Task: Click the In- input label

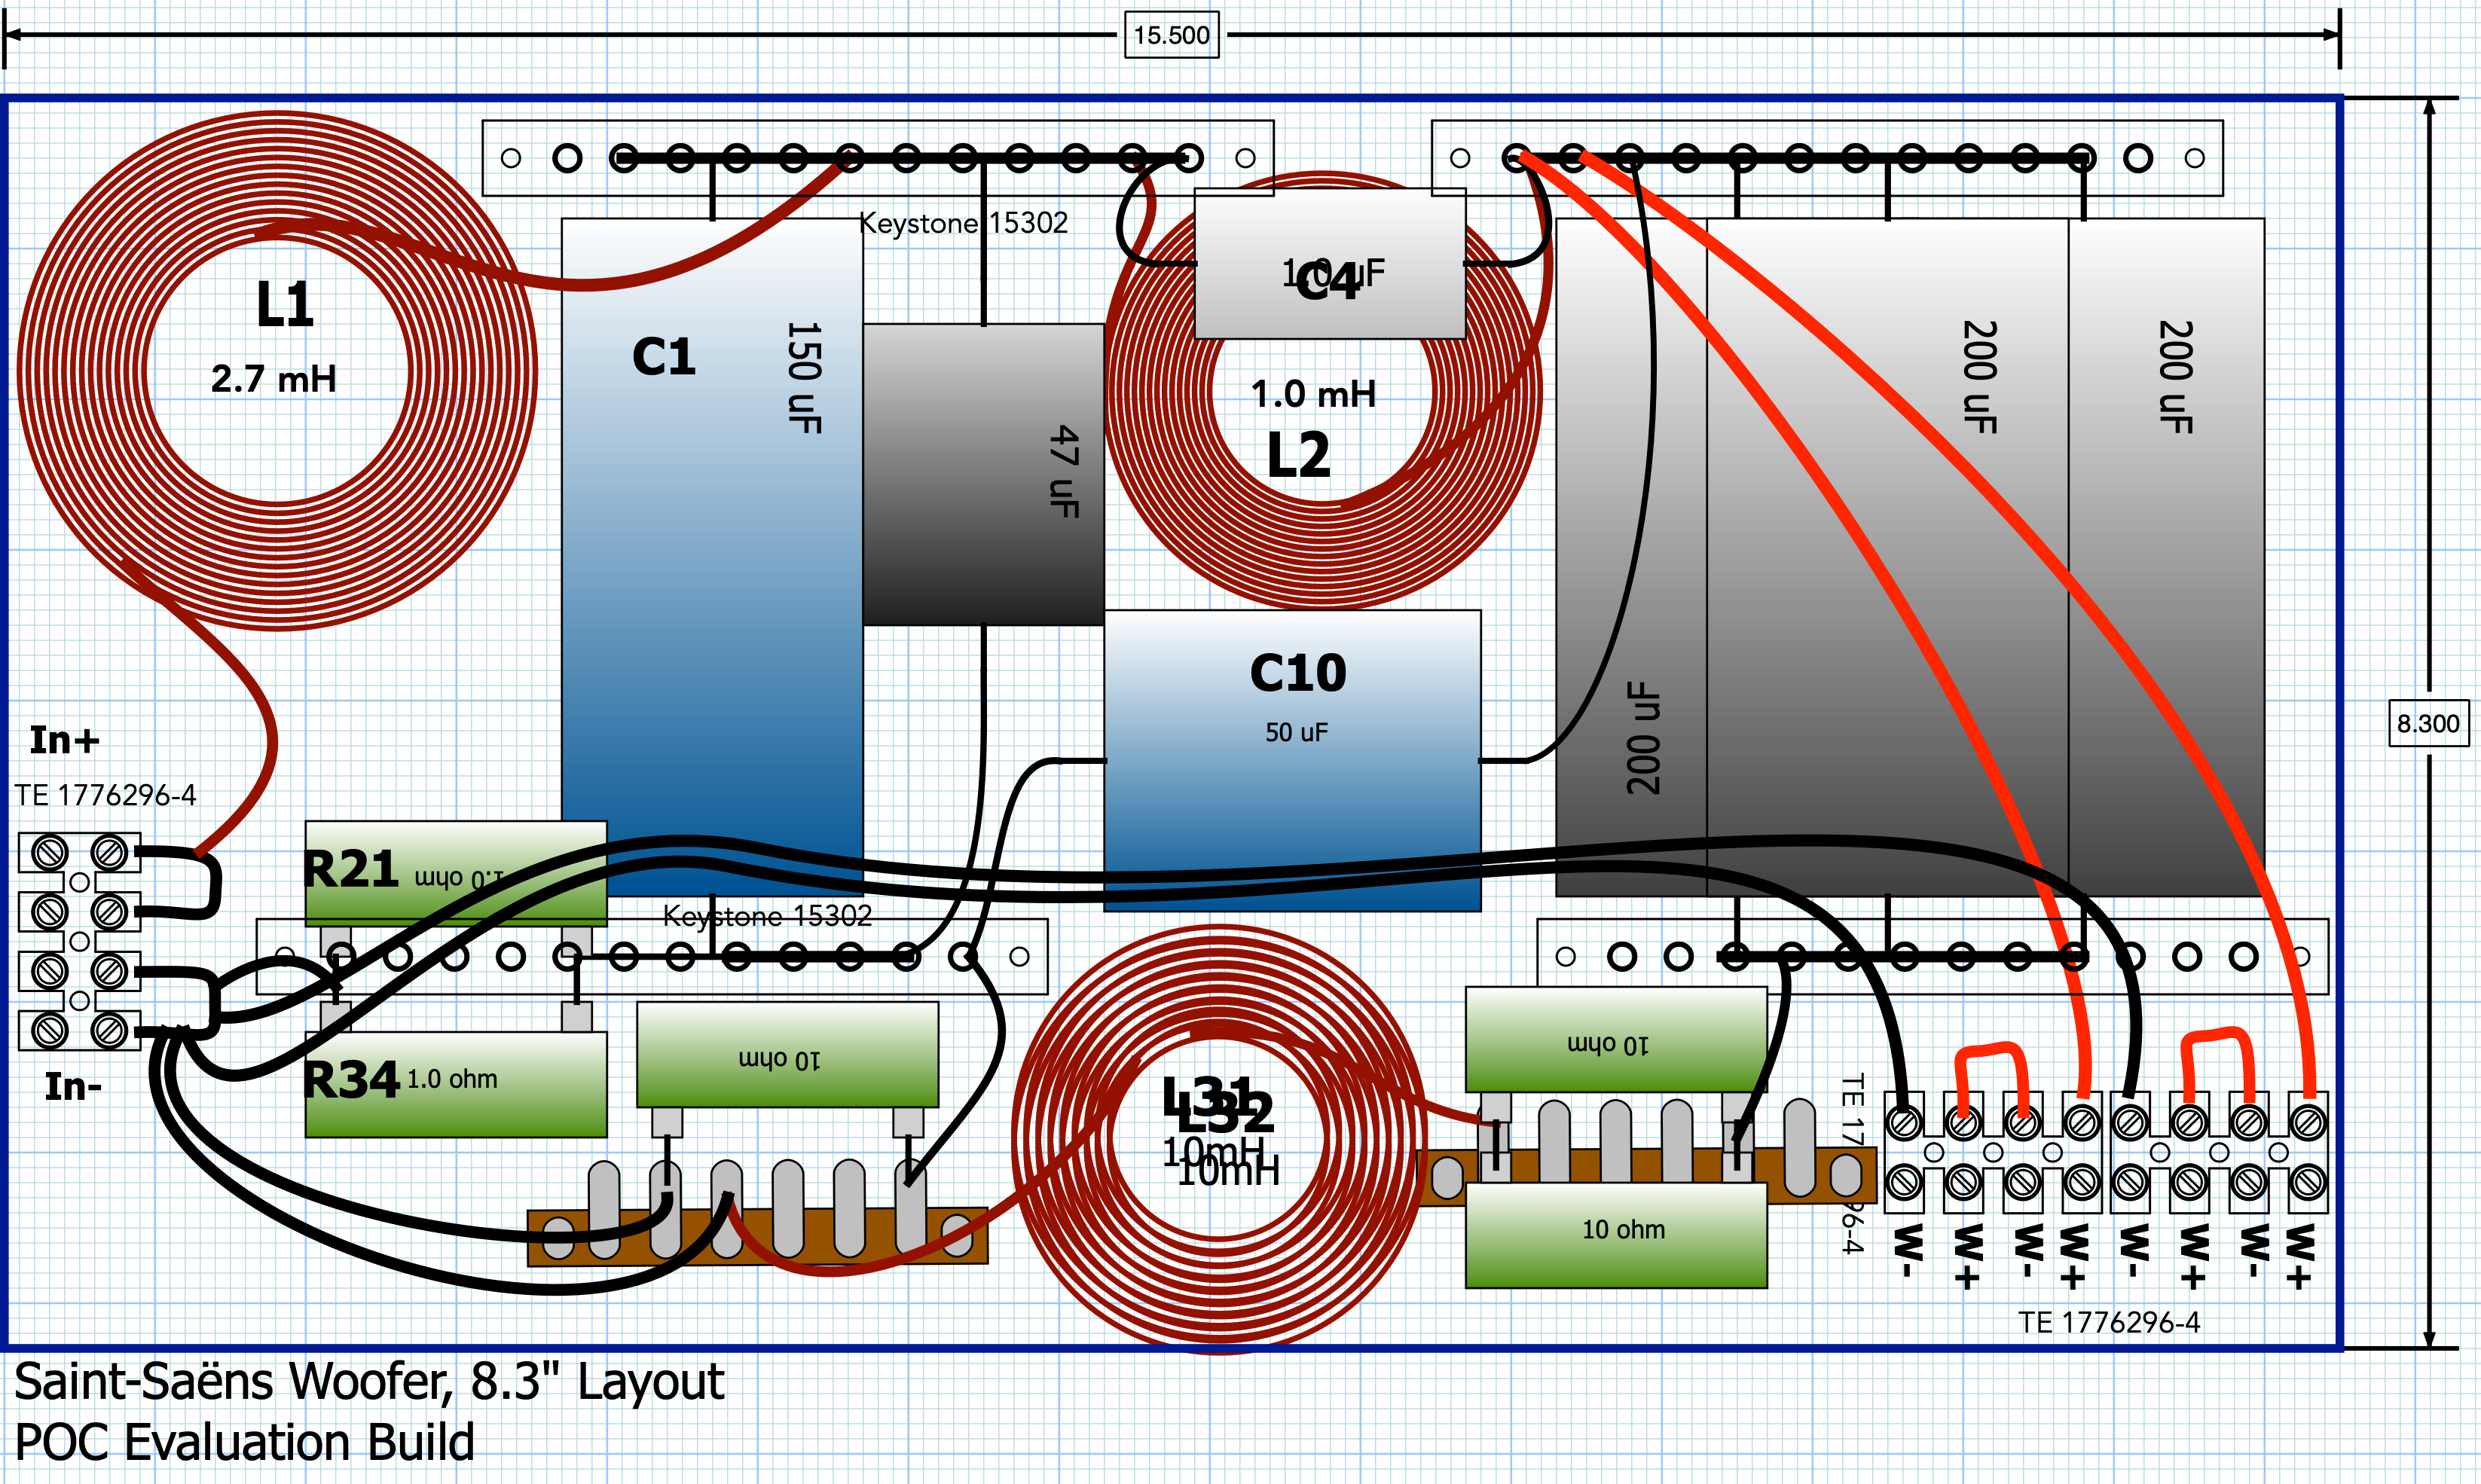Action: (x=73, y=1086)
